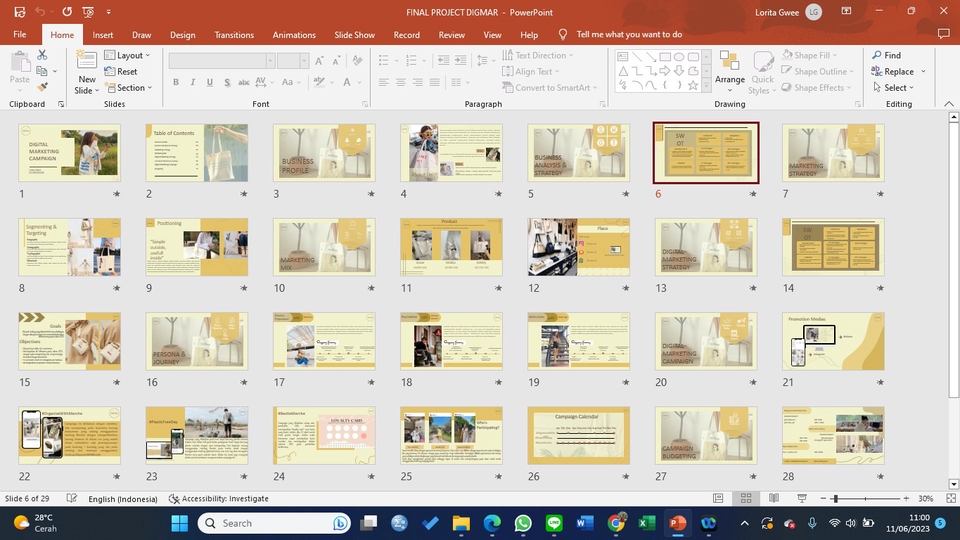Toggle Bold formatting

(x=176, y=82)
